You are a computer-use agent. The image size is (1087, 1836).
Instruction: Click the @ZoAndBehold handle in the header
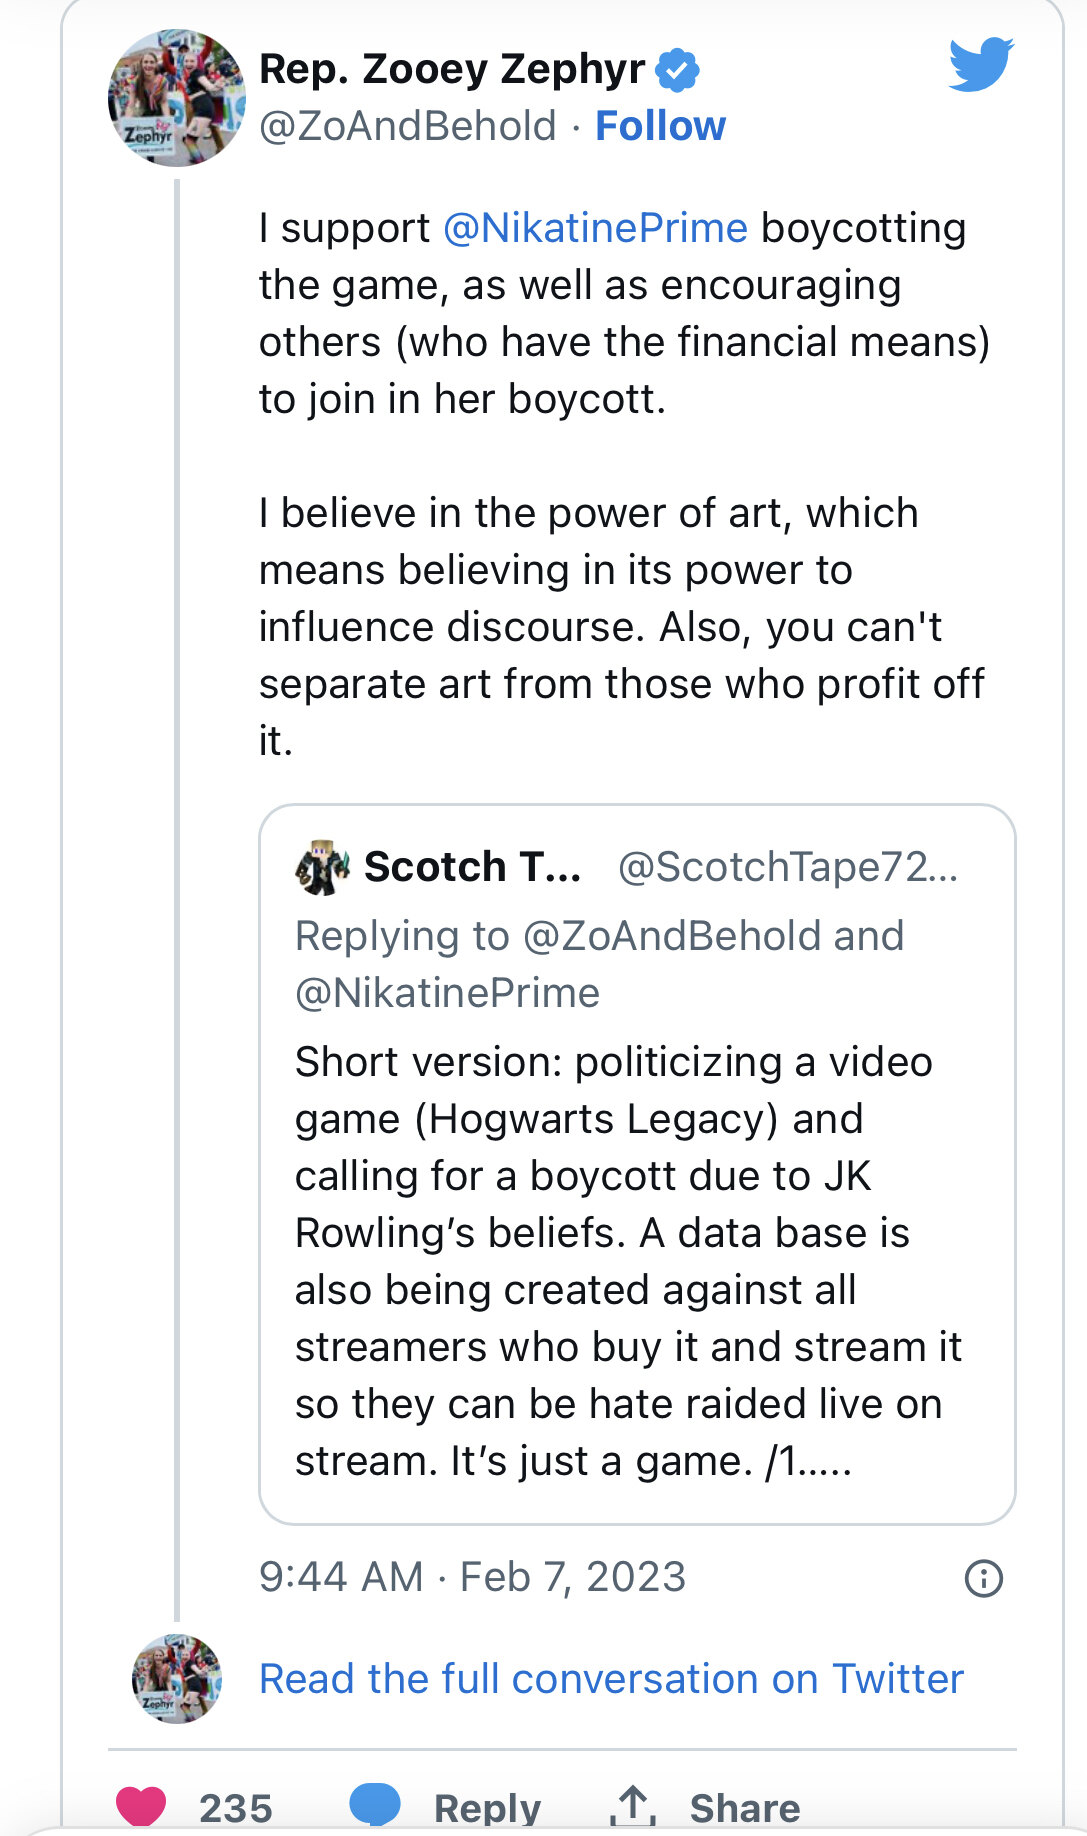407,127
